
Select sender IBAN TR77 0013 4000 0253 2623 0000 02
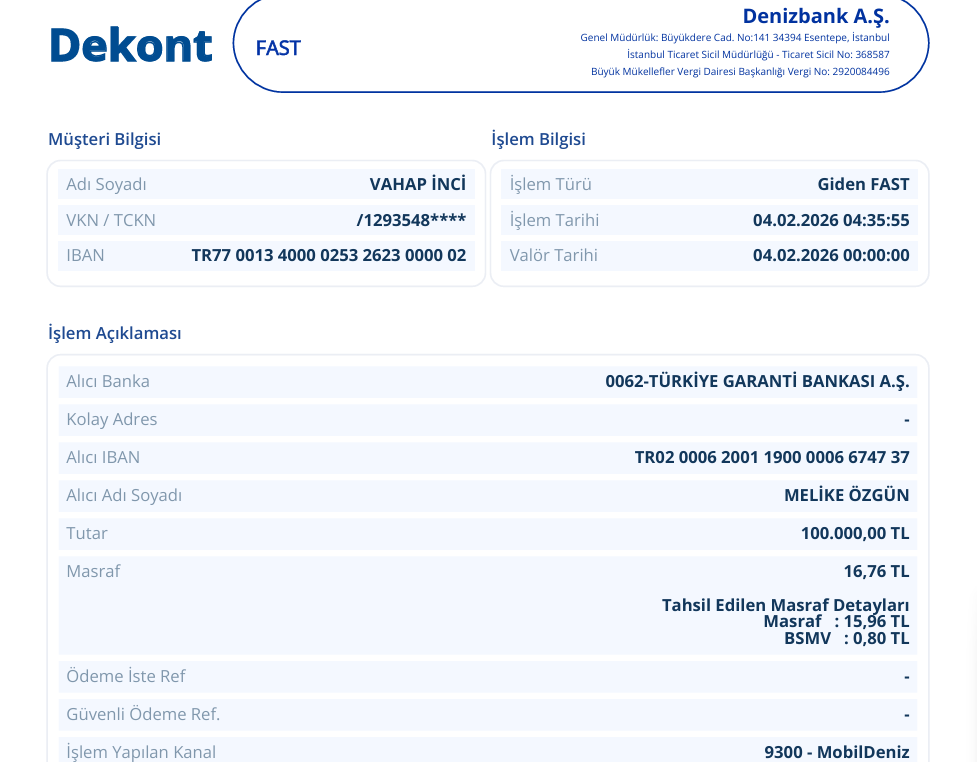pos(329,255)
